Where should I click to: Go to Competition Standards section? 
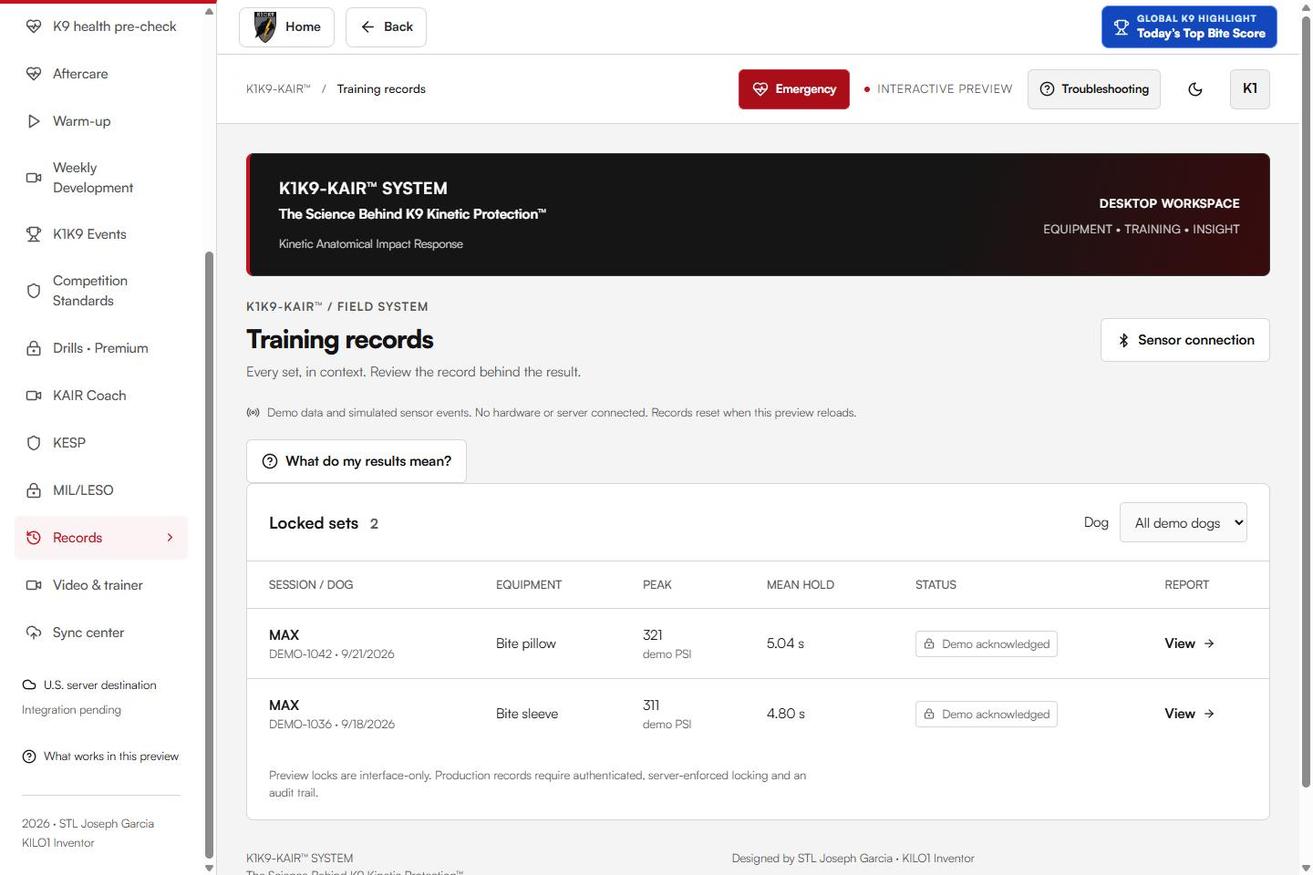tap(100, 291)
